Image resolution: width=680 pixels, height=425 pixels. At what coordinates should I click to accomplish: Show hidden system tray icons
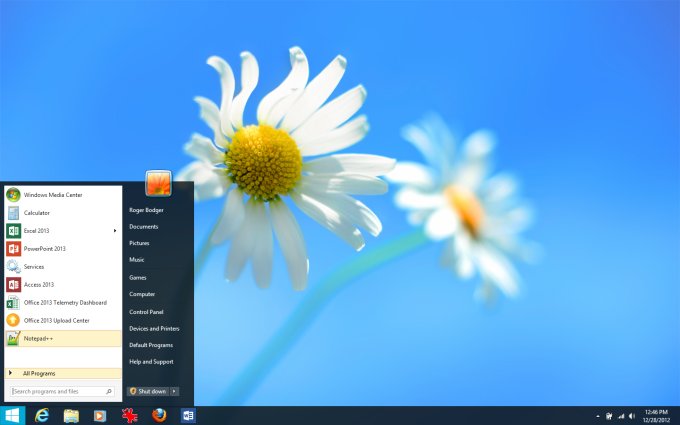[598, 416]
